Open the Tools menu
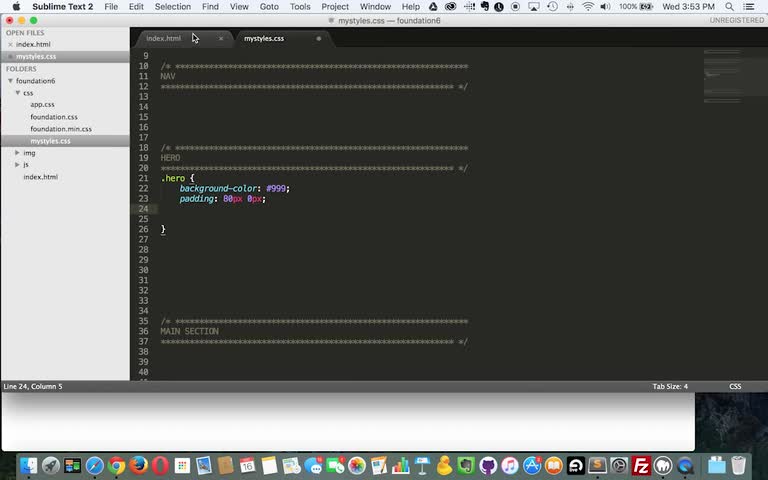Screen dimensions: 768x480 [x=300, y=6]
